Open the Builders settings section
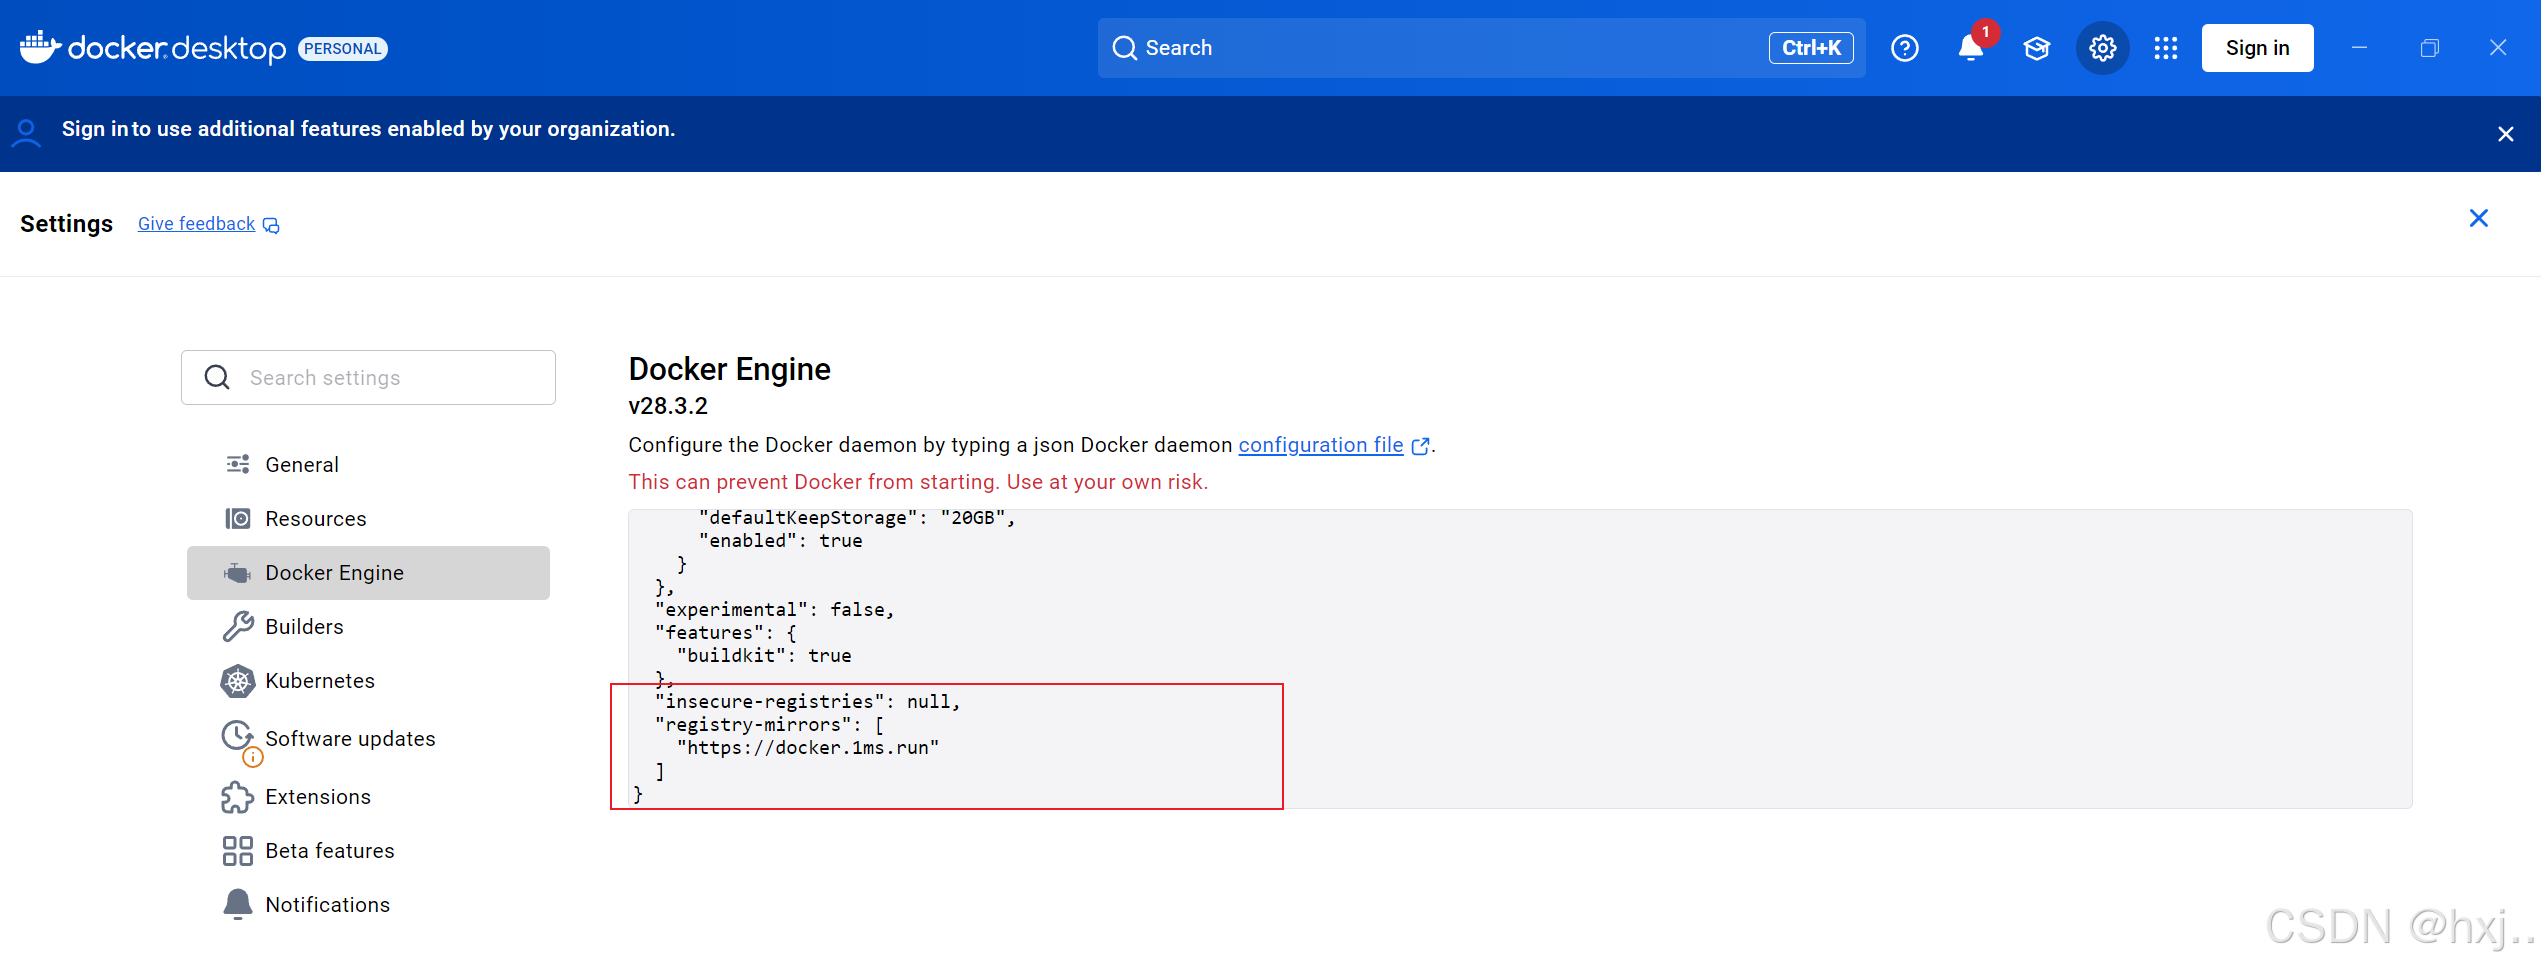This screenshot has width=2541, height=967. (368, 627)
